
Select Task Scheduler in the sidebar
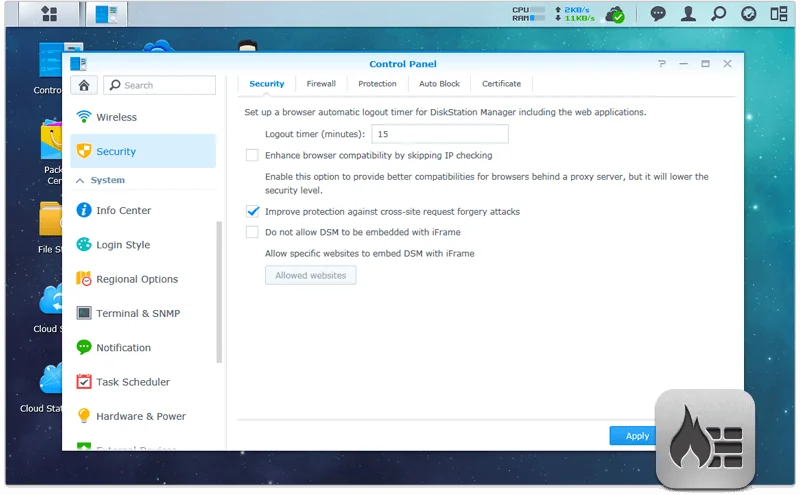(132, 382)
